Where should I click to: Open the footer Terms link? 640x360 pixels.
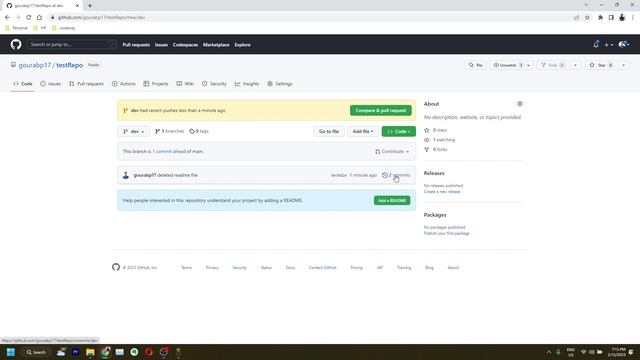point(187,268)
